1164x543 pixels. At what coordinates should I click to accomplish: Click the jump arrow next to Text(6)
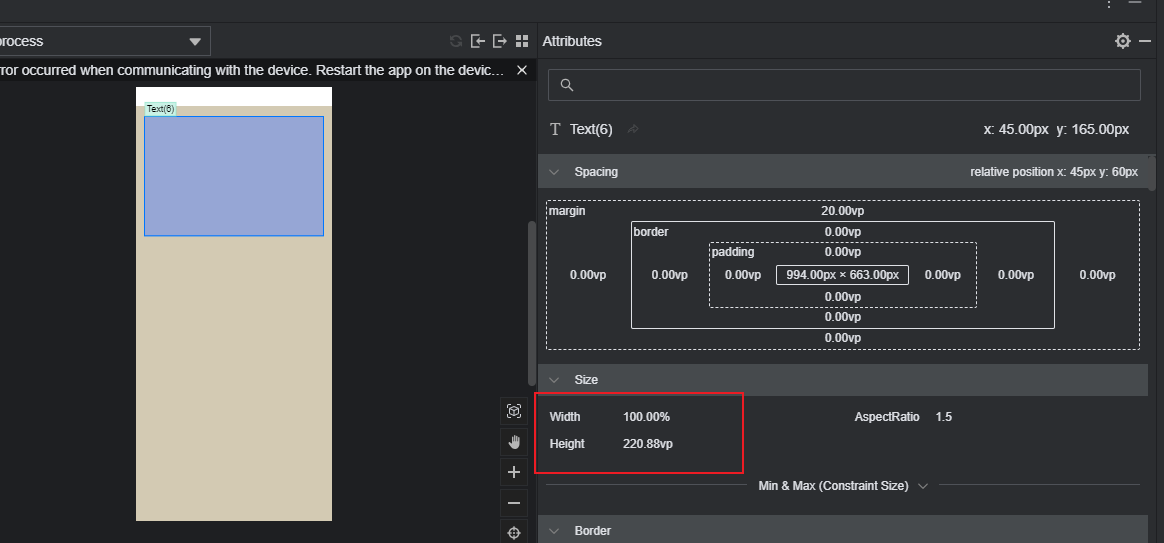633,129
